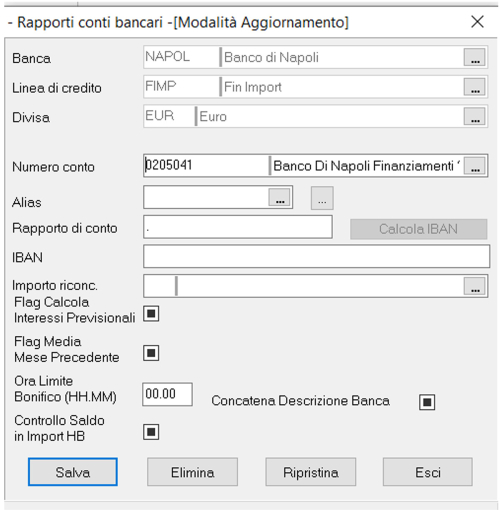
Task: Click standalone ellipsis button beside Alias field
Action: click(x=322, y=198)
